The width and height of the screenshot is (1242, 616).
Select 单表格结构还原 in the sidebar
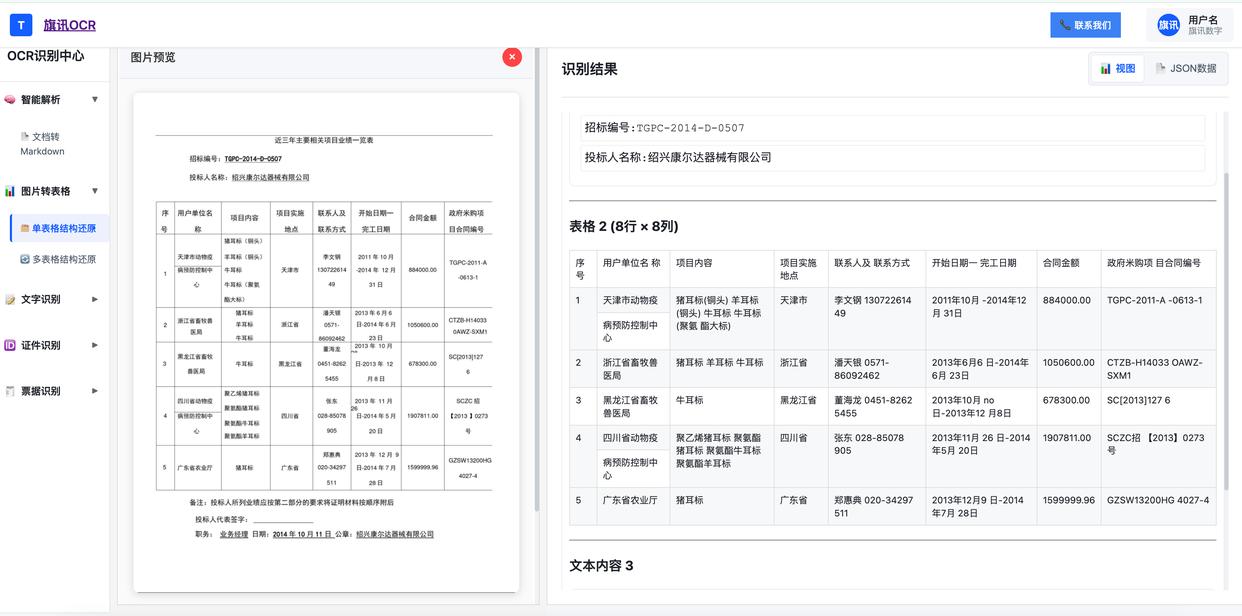click(59, 228)
